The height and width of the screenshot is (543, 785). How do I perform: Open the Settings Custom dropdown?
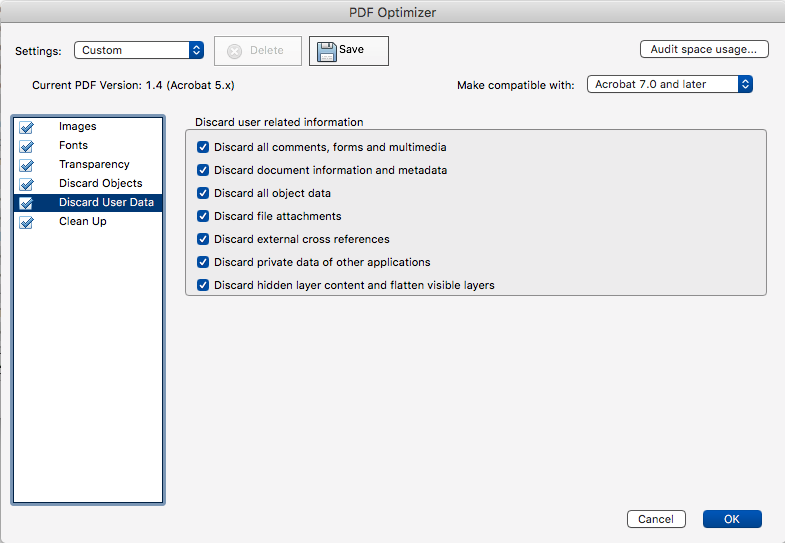pyautogui.click(x=139, y=50)
